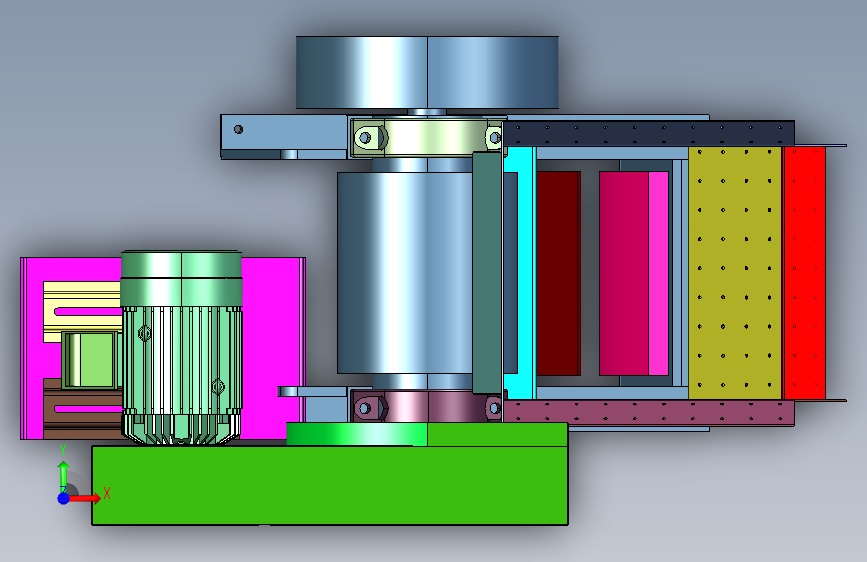867x562 pixels.
Task: Select the hot pink strip beside crimson block
Action: tap(659, 273)
